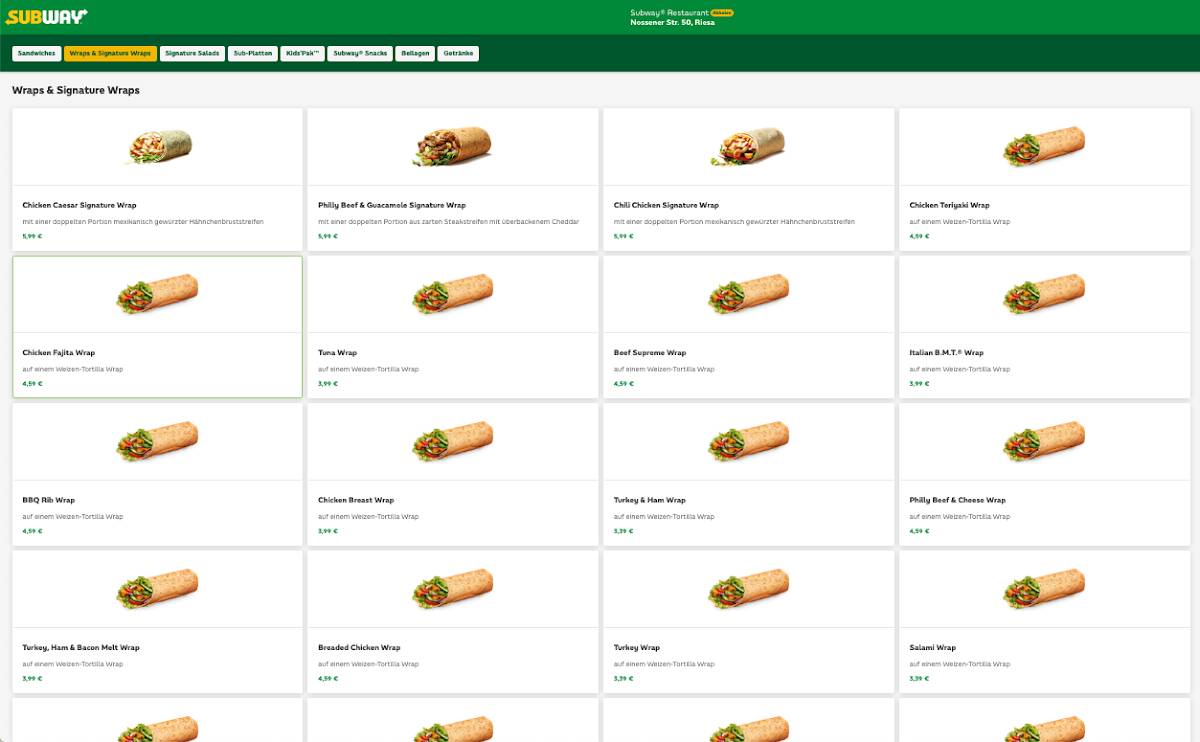Click the 3,99 € price of Italian B.M.T. Wrap
Image resolution: width=1200 pixels, height=742 pixels.
pyautogui.click(x=920, y=384)
